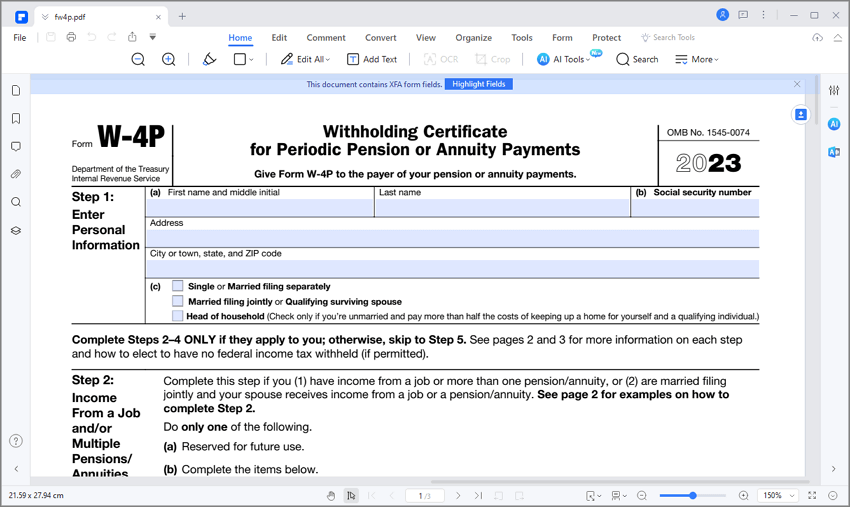The width and height of the screenshot is (850, 507).
Task: Click the Add Text button
Action: 372,60
